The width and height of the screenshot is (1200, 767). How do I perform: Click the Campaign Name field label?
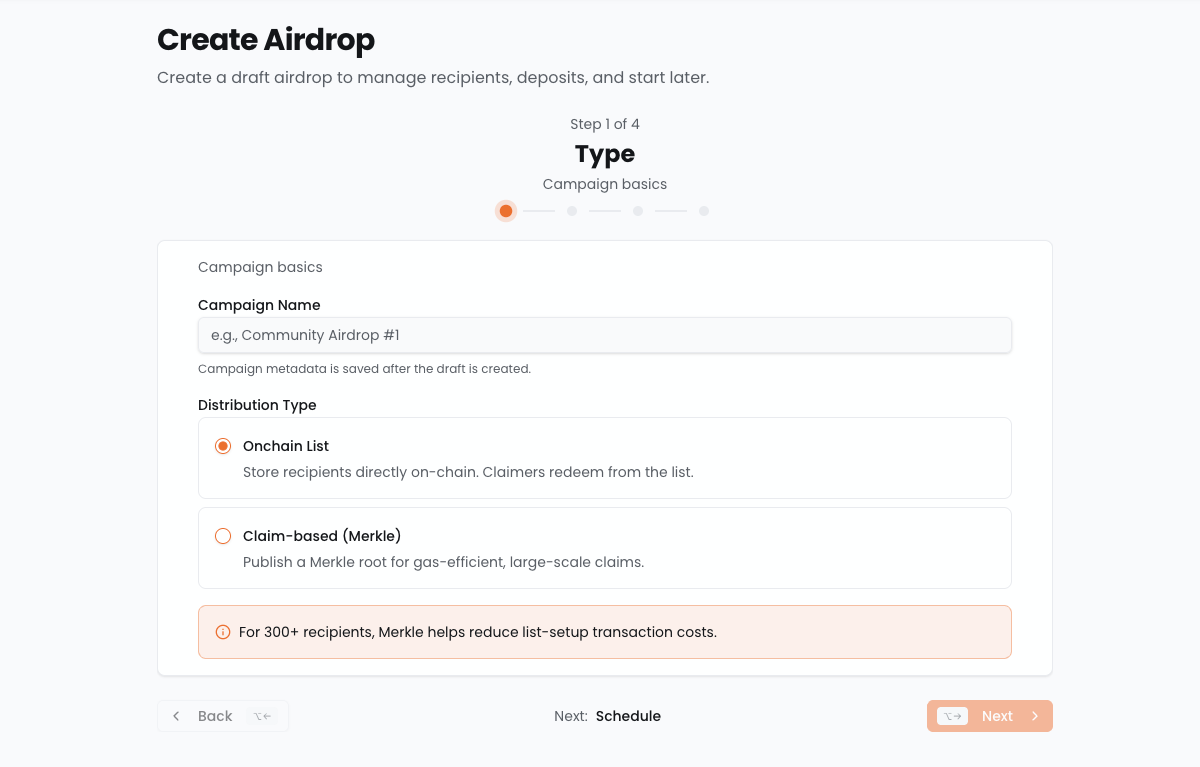point(259,305)
